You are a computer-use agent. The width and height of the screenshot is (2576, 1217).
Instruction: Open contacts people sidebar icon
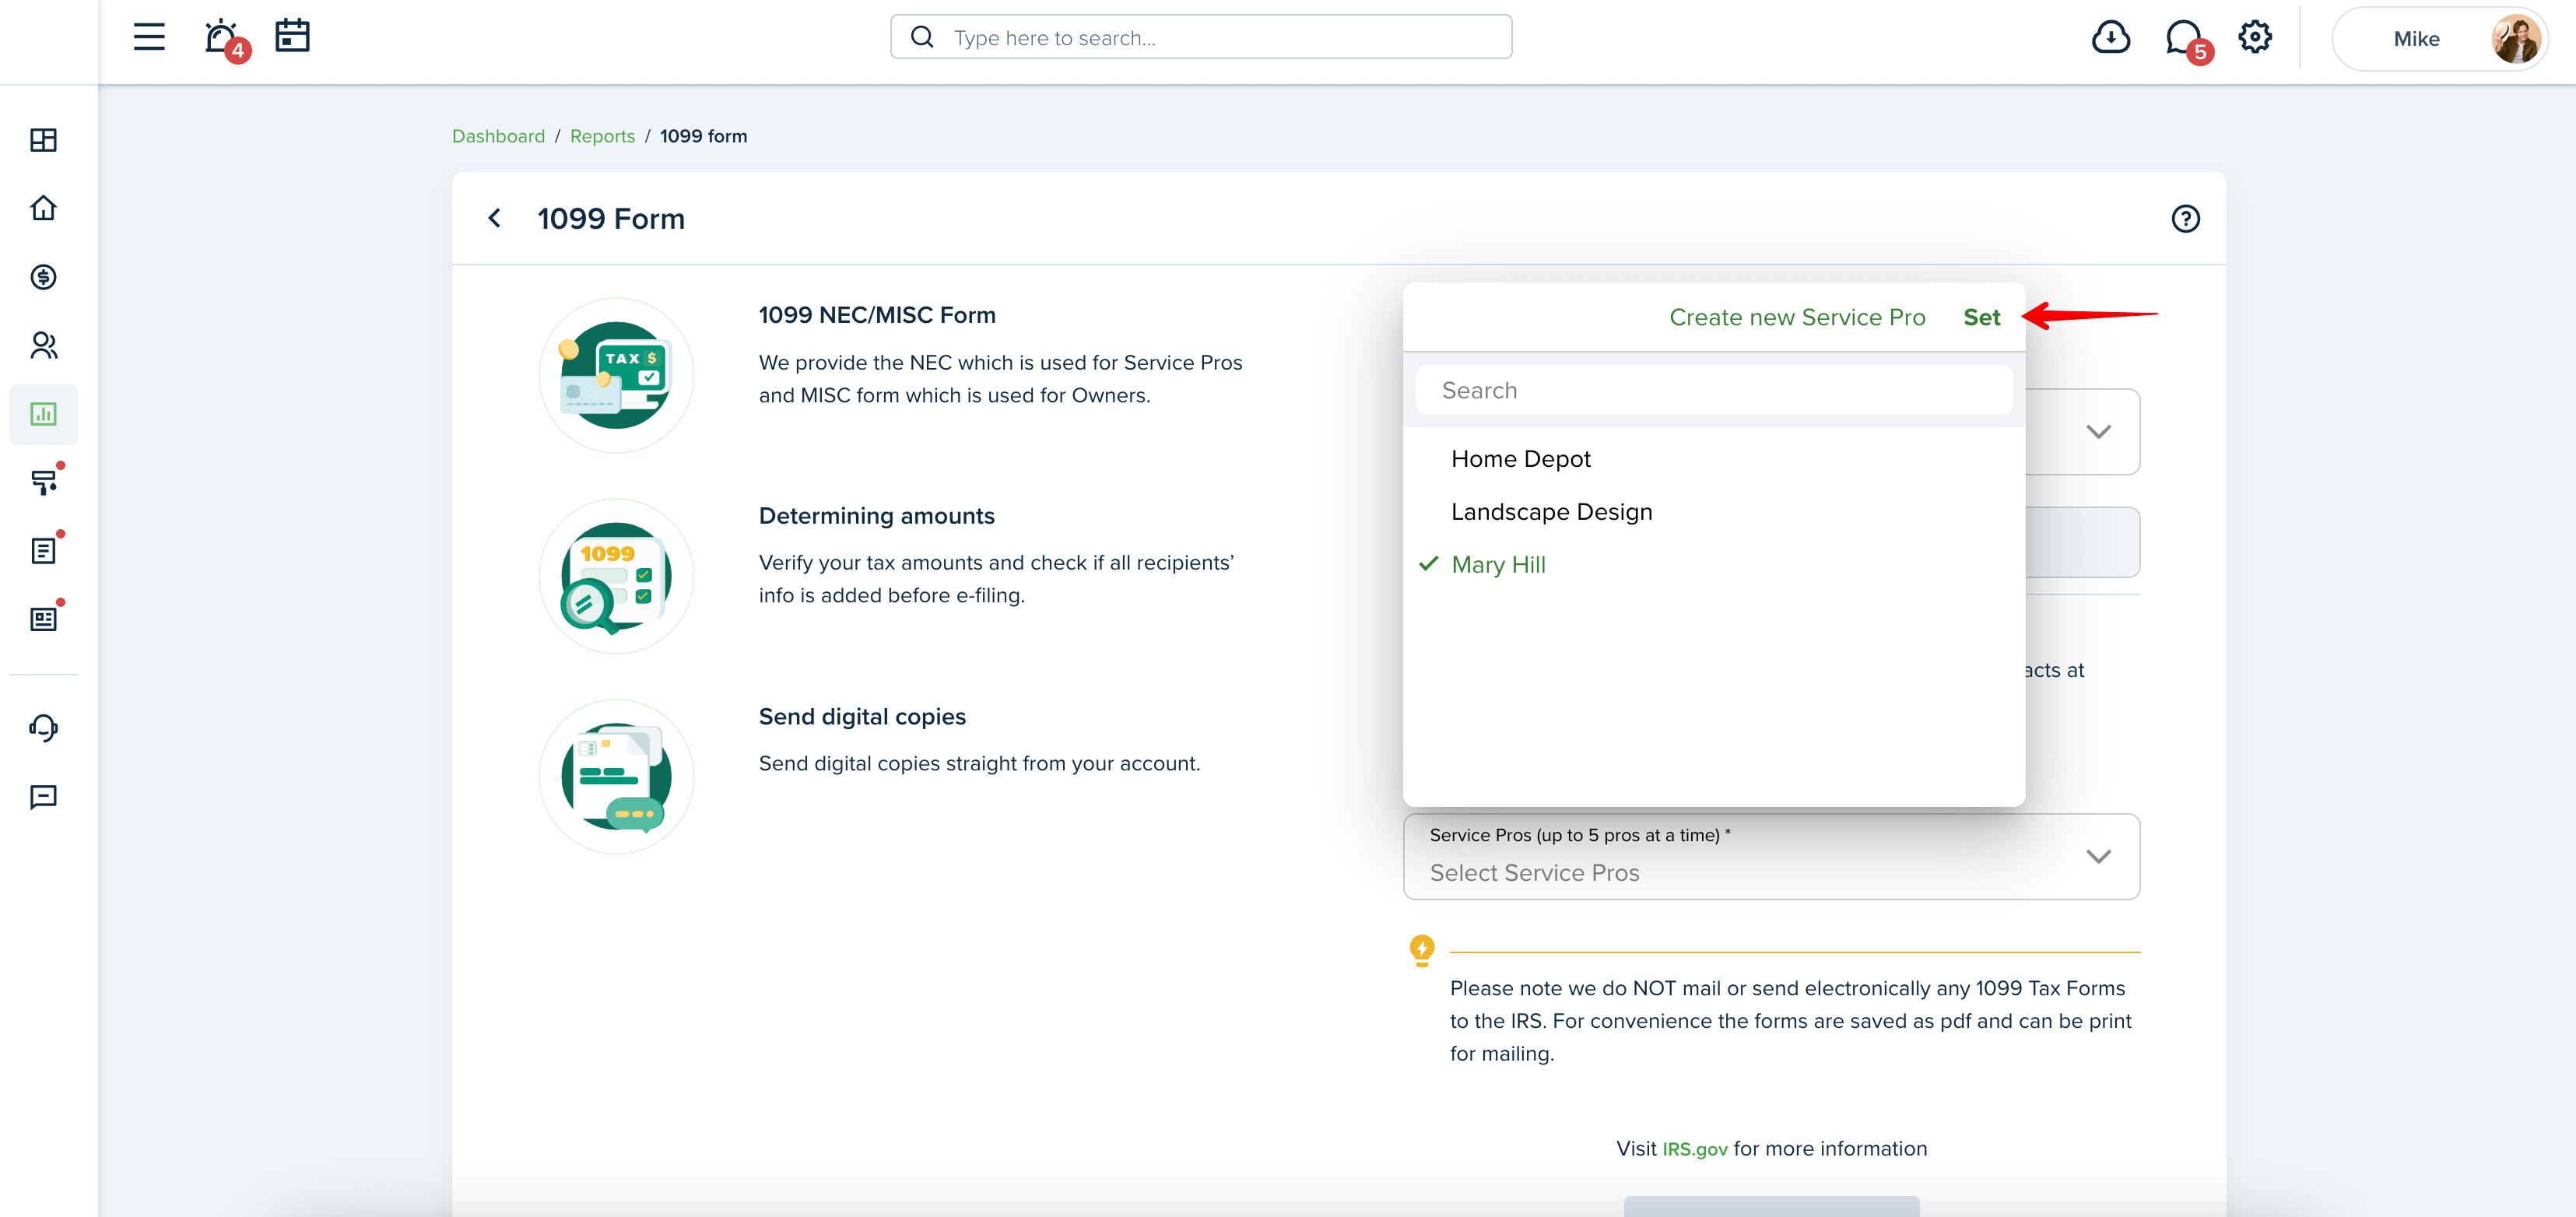click(44, 345)
